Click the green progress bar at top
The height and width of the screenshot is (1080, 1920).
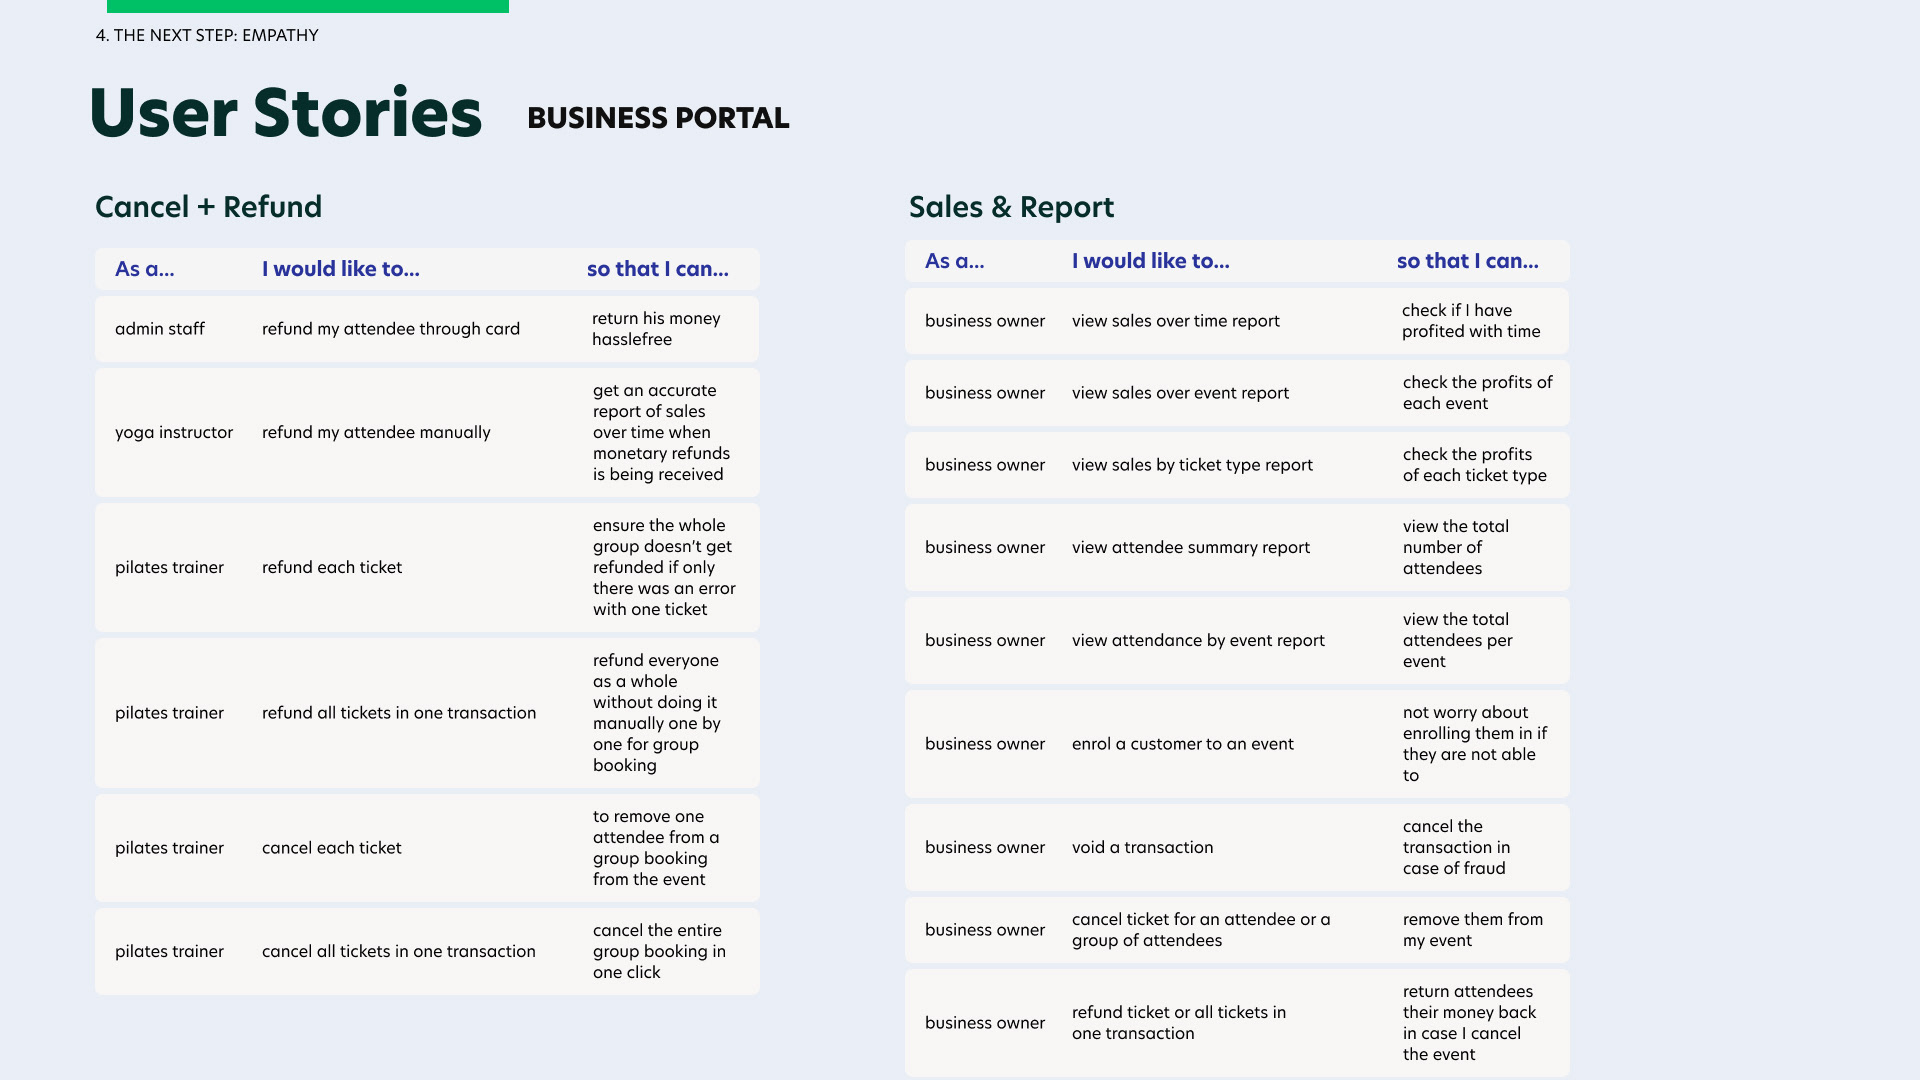click(308, 6)
